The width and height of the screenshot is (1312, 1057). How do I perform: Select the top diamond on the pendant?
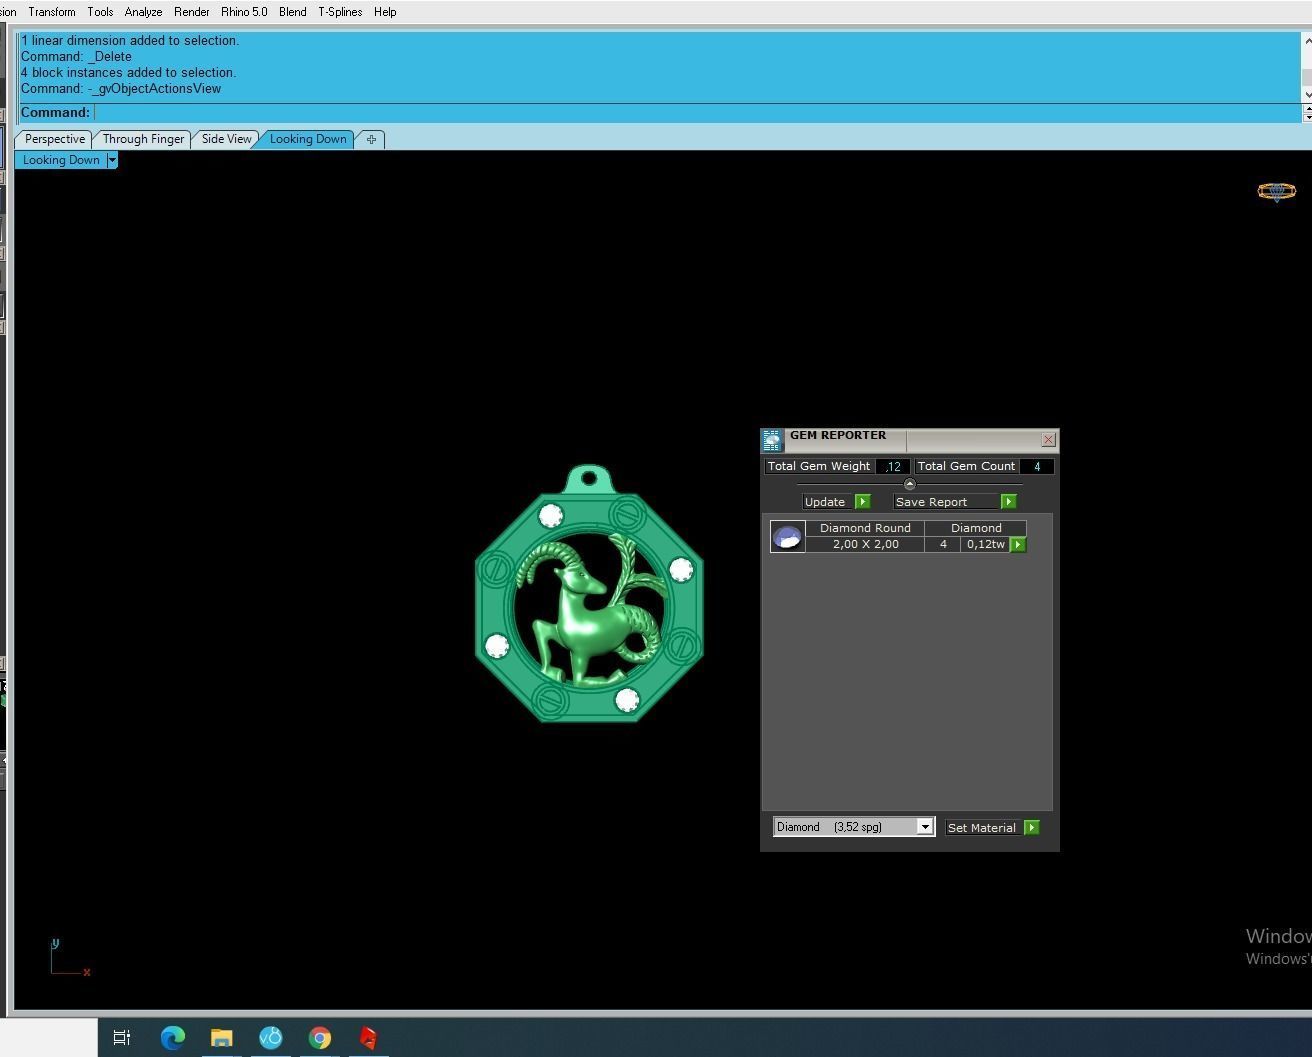coord(551,516)
